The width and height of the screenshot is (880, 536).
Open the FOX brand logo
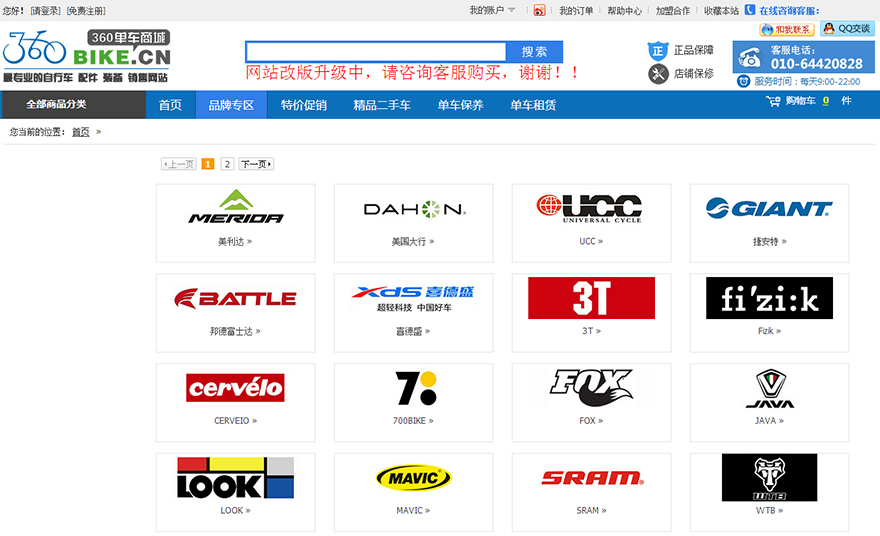591,388
